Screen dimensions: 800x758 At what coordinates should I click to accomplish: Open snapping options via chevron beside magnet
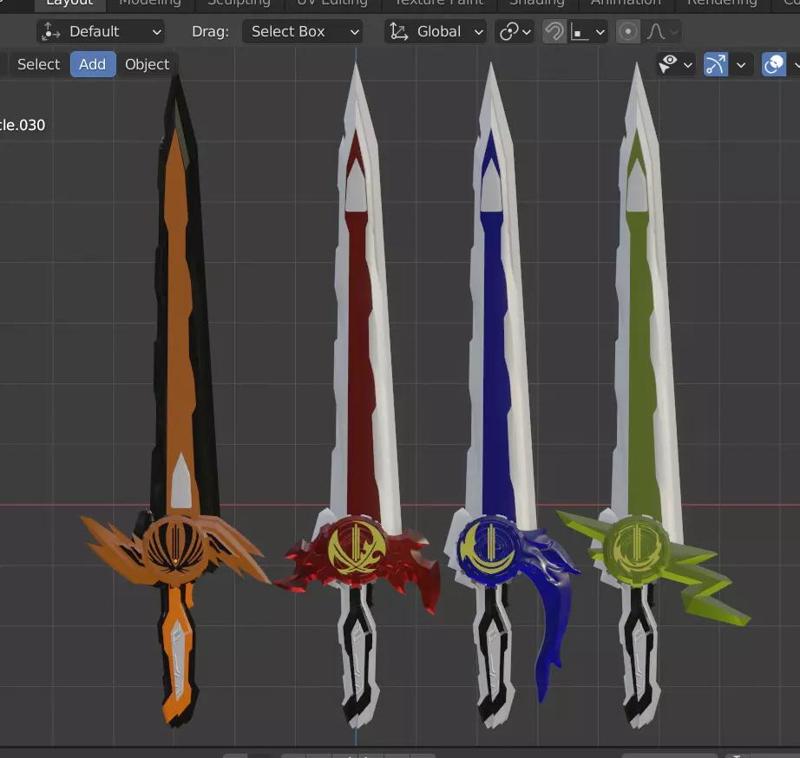(600, 31)
